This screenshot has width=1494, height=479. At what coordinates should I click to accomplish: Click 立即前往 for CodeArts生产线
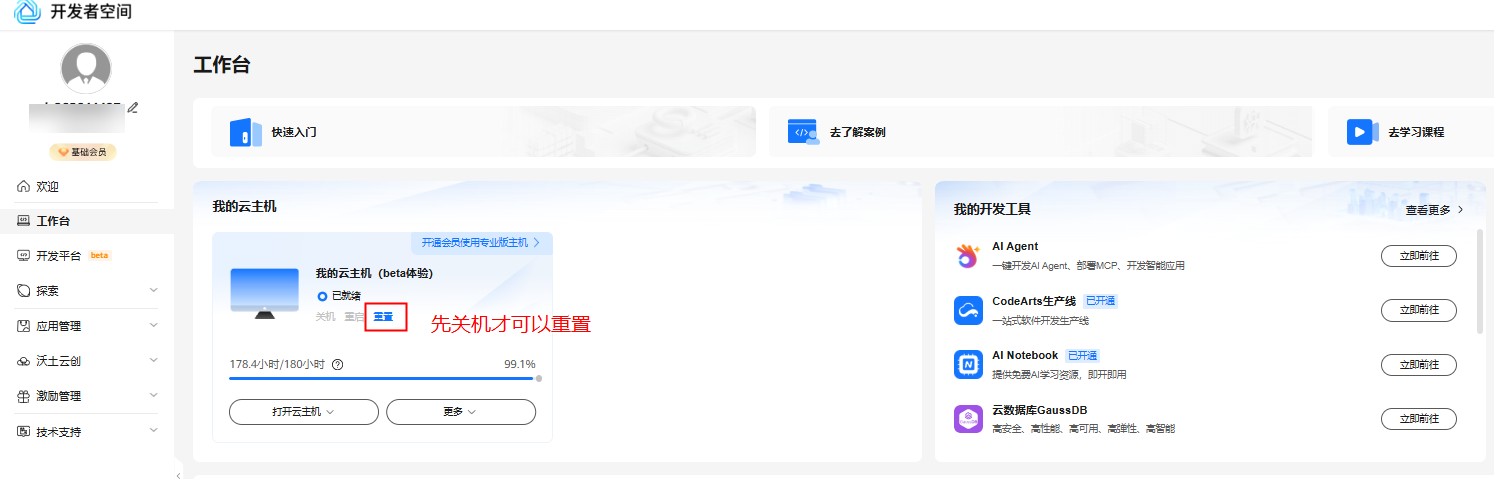coord(1419,310)
